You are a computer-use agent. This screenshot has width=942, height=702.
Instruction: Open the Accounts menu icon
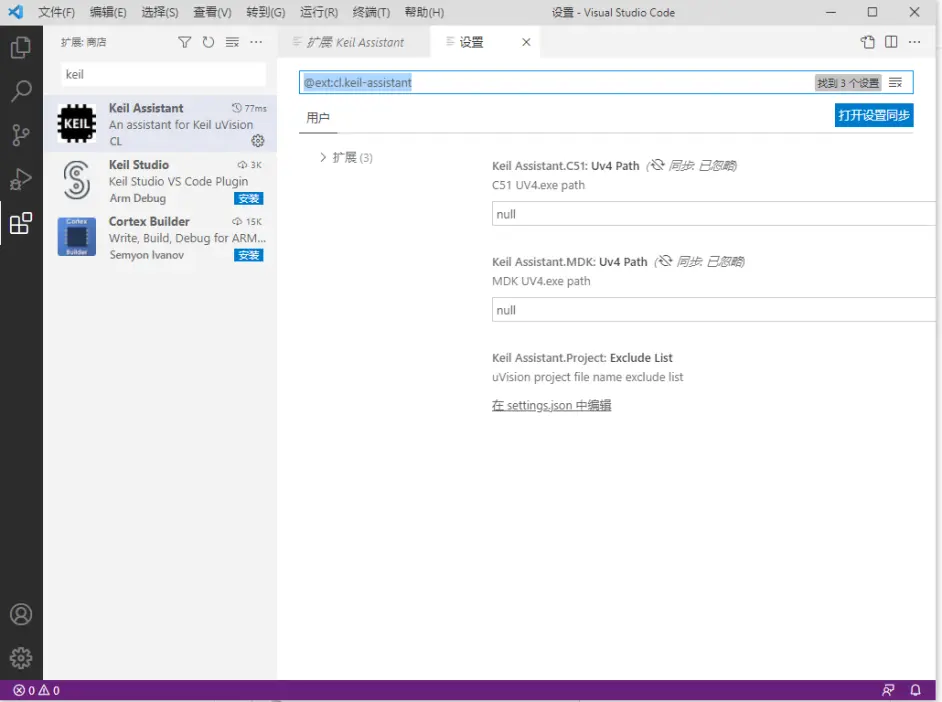21,614
